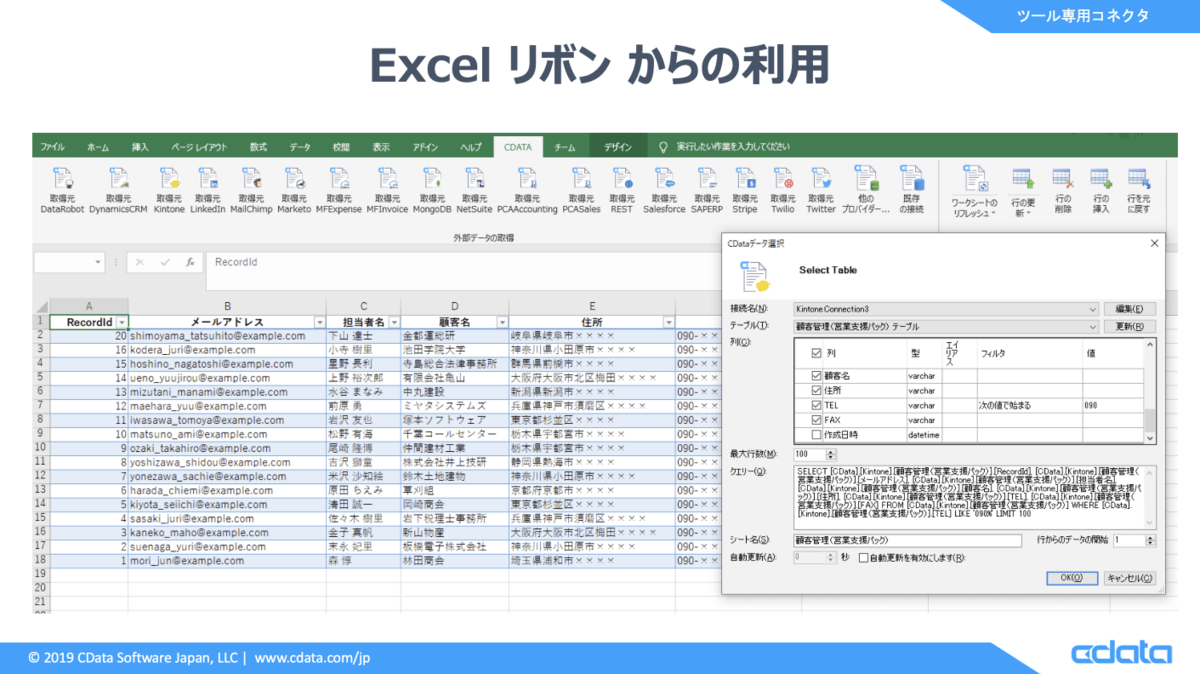Select cell shimoyama_tatsuhito@example.com

227,336
